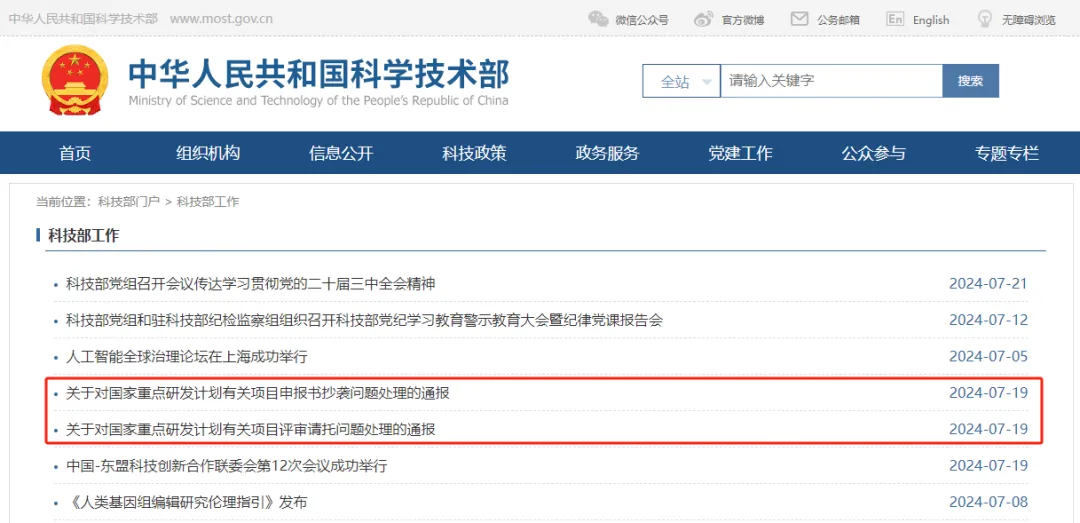
Task: Open the 专题专栏 navigation item
Action: [x=1006, y=153]
